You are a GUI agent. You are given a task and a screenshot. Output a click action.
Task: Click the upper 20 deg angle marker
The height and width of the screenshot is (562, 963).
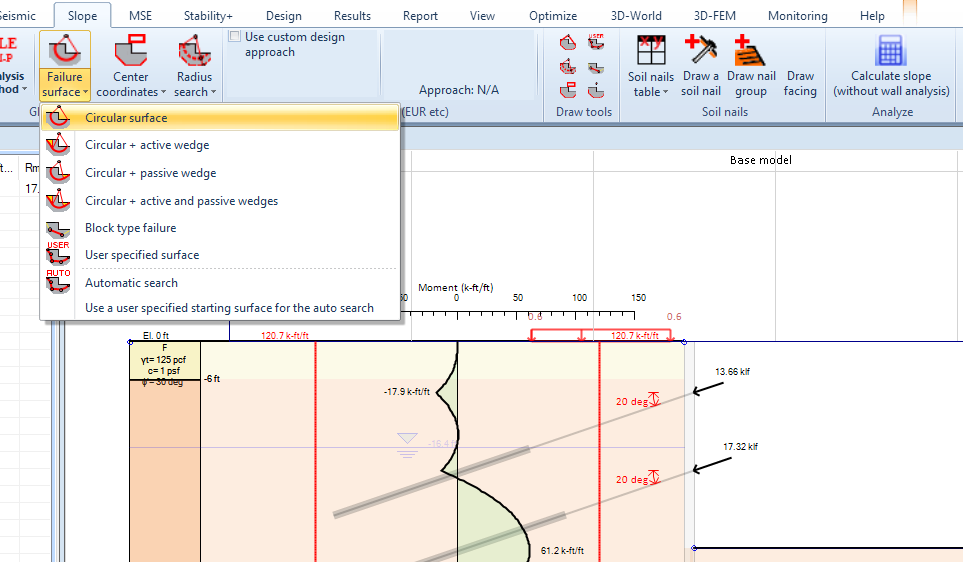coord(637,400)
